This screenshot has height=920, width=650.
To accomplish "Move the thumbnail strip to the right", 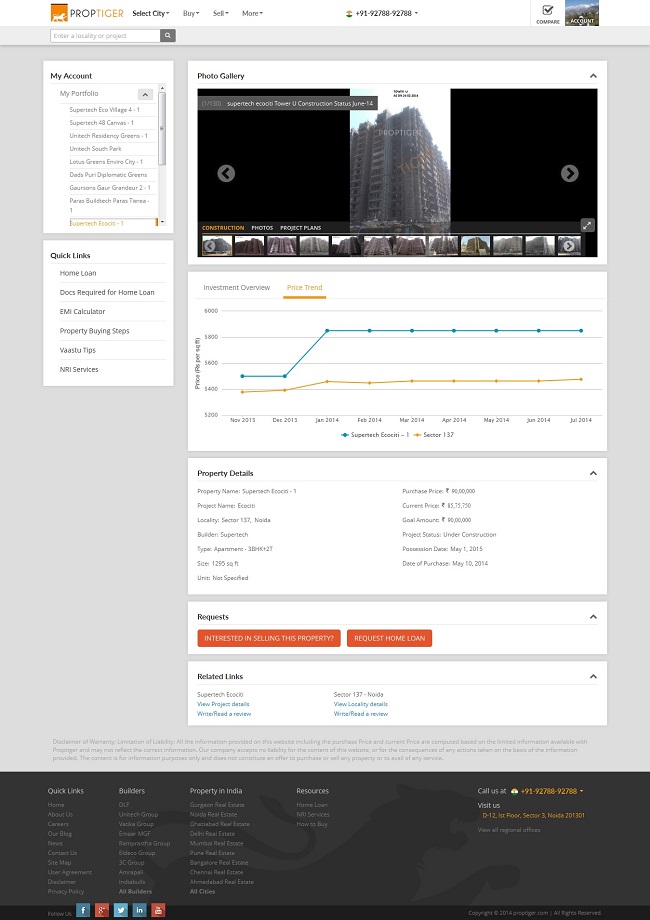I will click(x=568, y=246).
